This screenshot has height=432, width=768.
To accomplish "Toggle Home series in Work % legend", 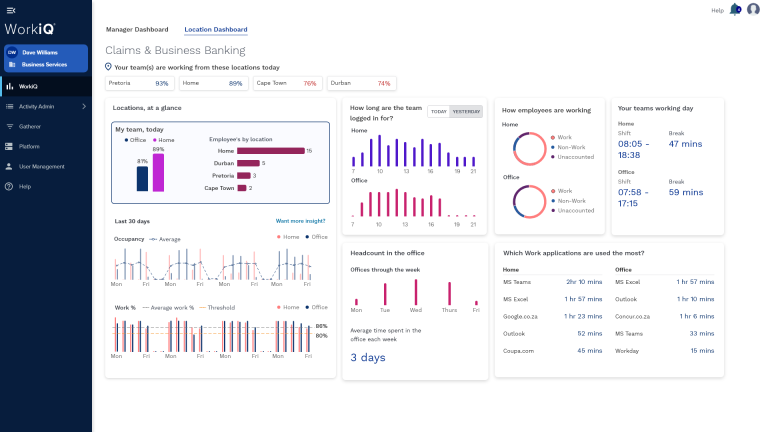I will [288, 308].
